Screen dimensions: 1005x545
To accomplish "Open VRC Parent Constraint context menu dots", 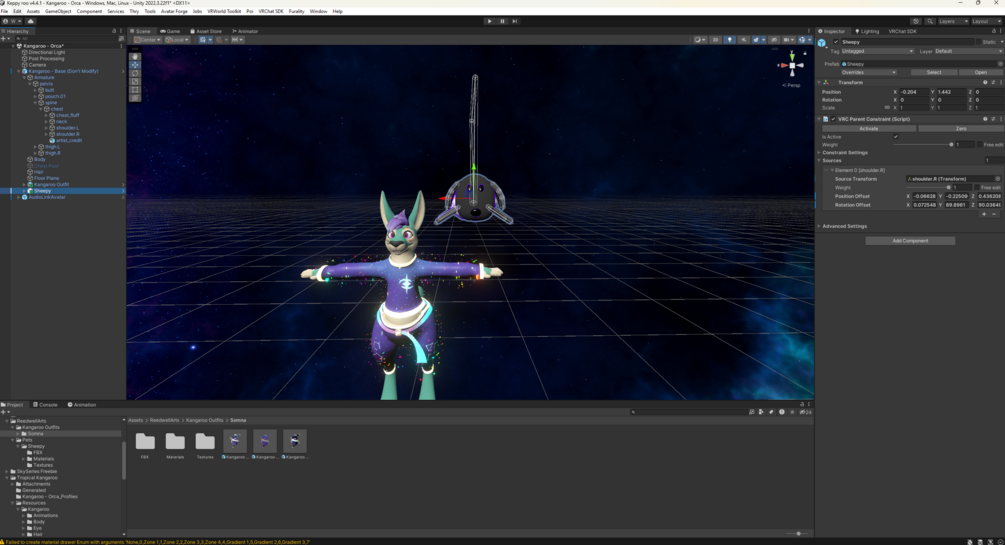I will 1001,119.
